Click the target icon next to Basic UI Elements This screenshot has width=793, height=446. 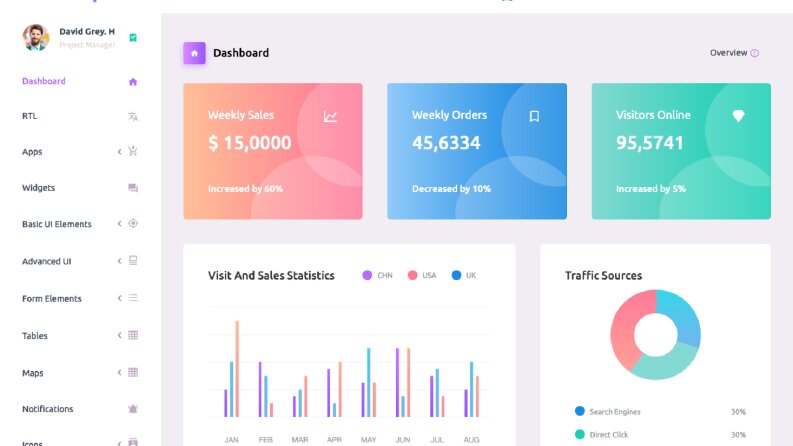pos(133,224)
